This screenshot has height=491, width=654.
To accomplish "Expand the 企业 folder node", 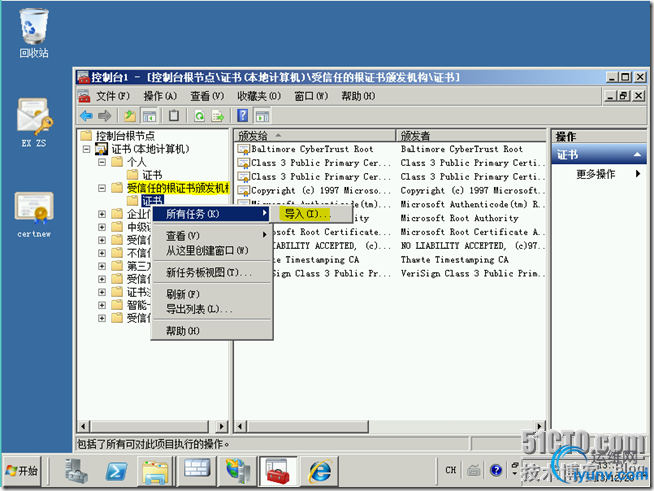I will 102,214.
